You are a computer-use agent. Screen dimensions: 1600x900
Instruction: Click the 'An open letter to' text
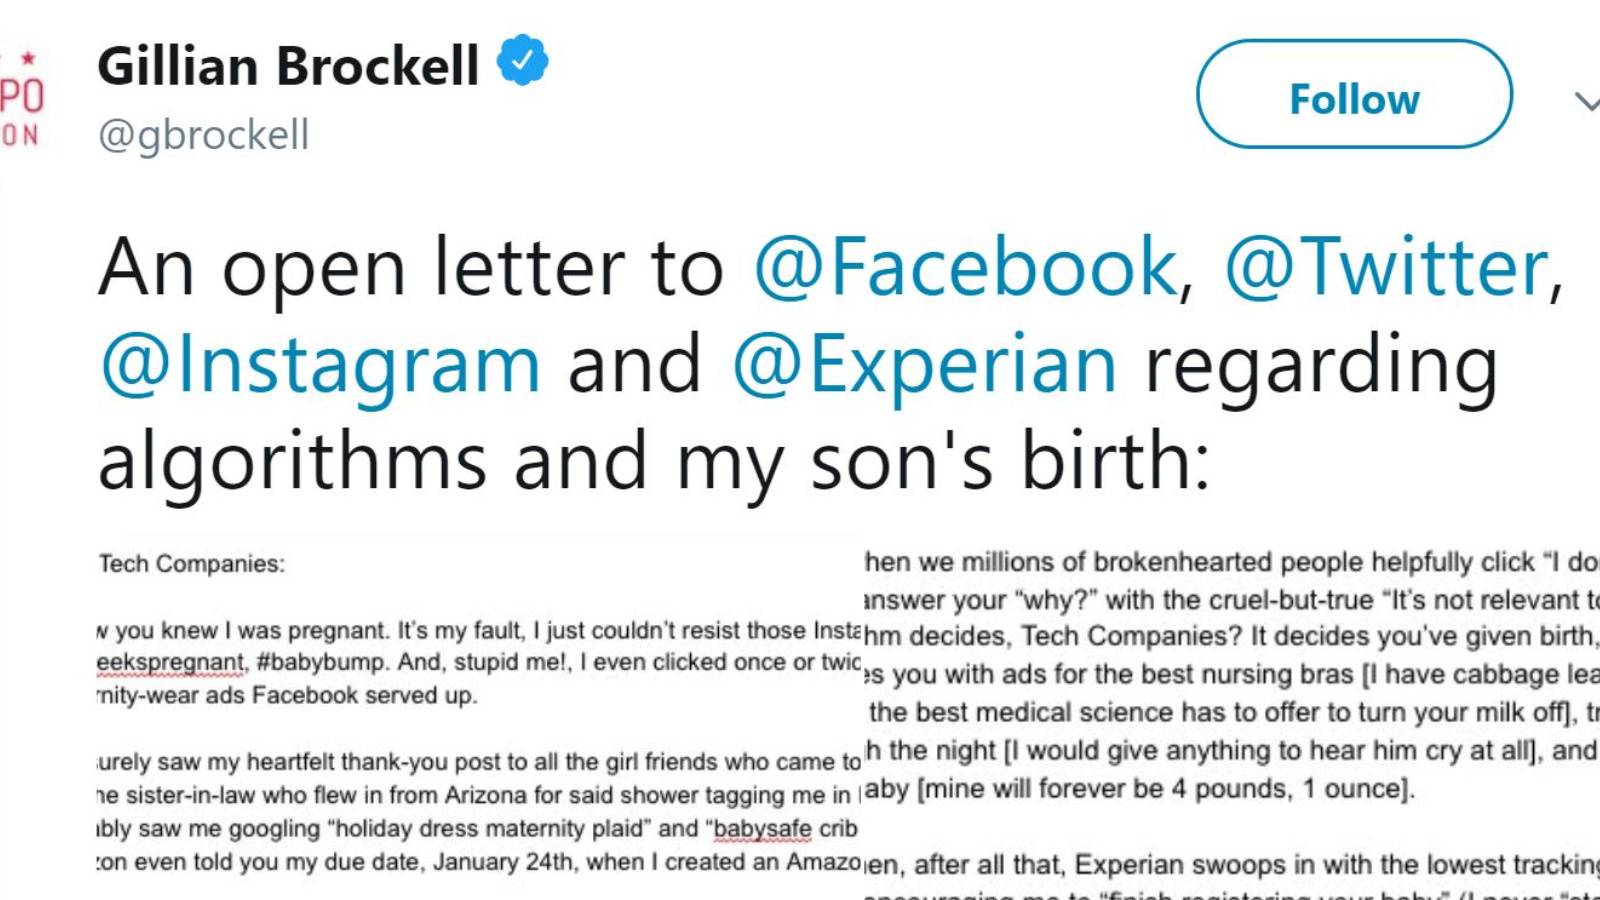(410, 268)
